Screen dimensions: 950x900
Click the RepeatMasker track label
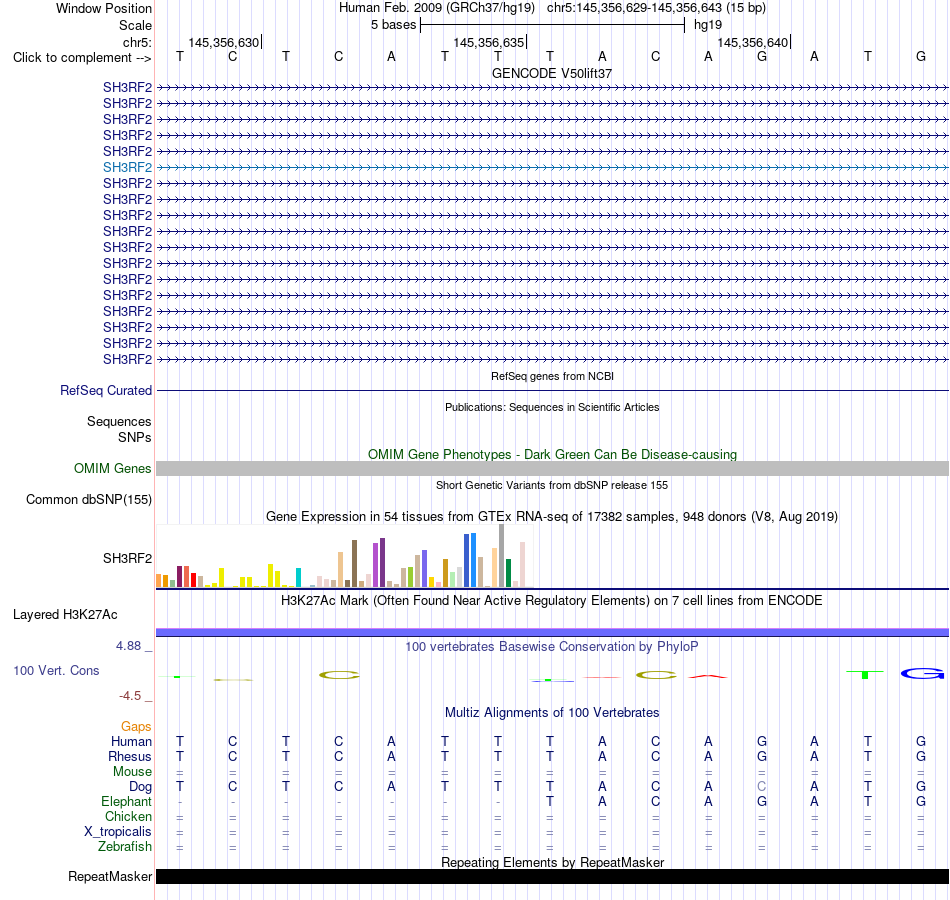[x=110, y=876]
